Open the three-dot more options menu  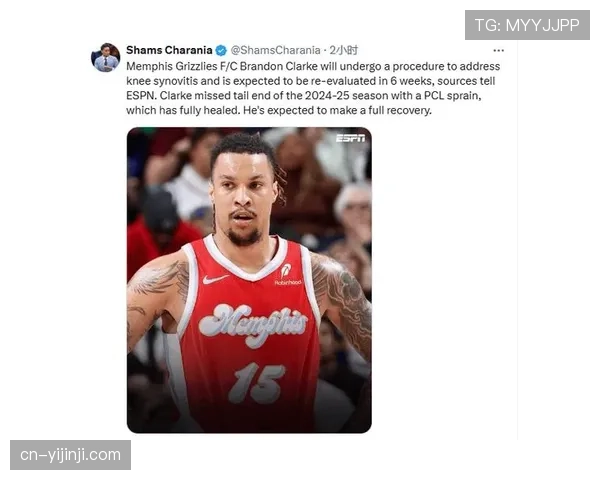[x=498, y=51]
